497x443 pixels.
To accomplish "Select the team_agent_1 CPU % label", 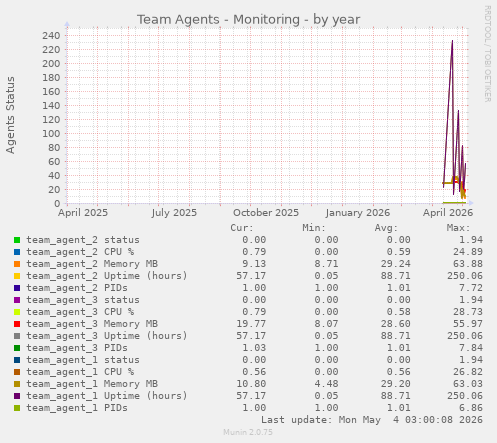I will pyautogui.click(x=80, y=372).
